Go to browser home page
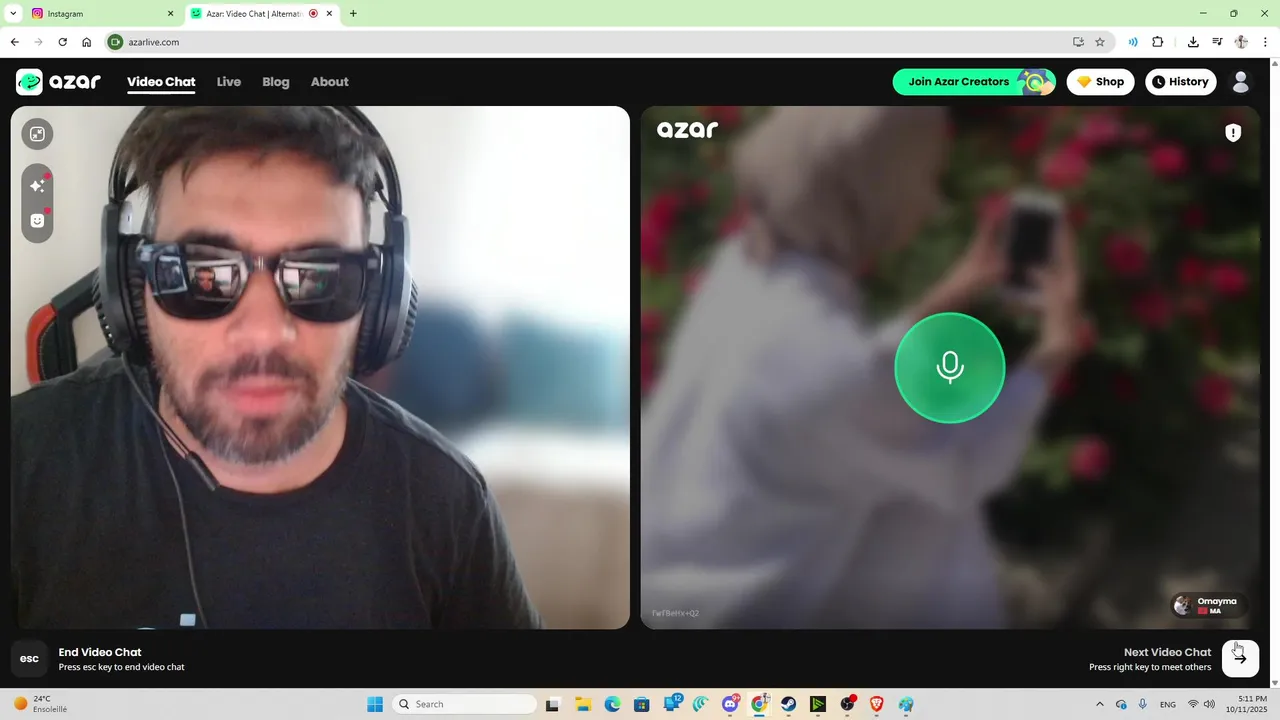 tap(87, 42)
